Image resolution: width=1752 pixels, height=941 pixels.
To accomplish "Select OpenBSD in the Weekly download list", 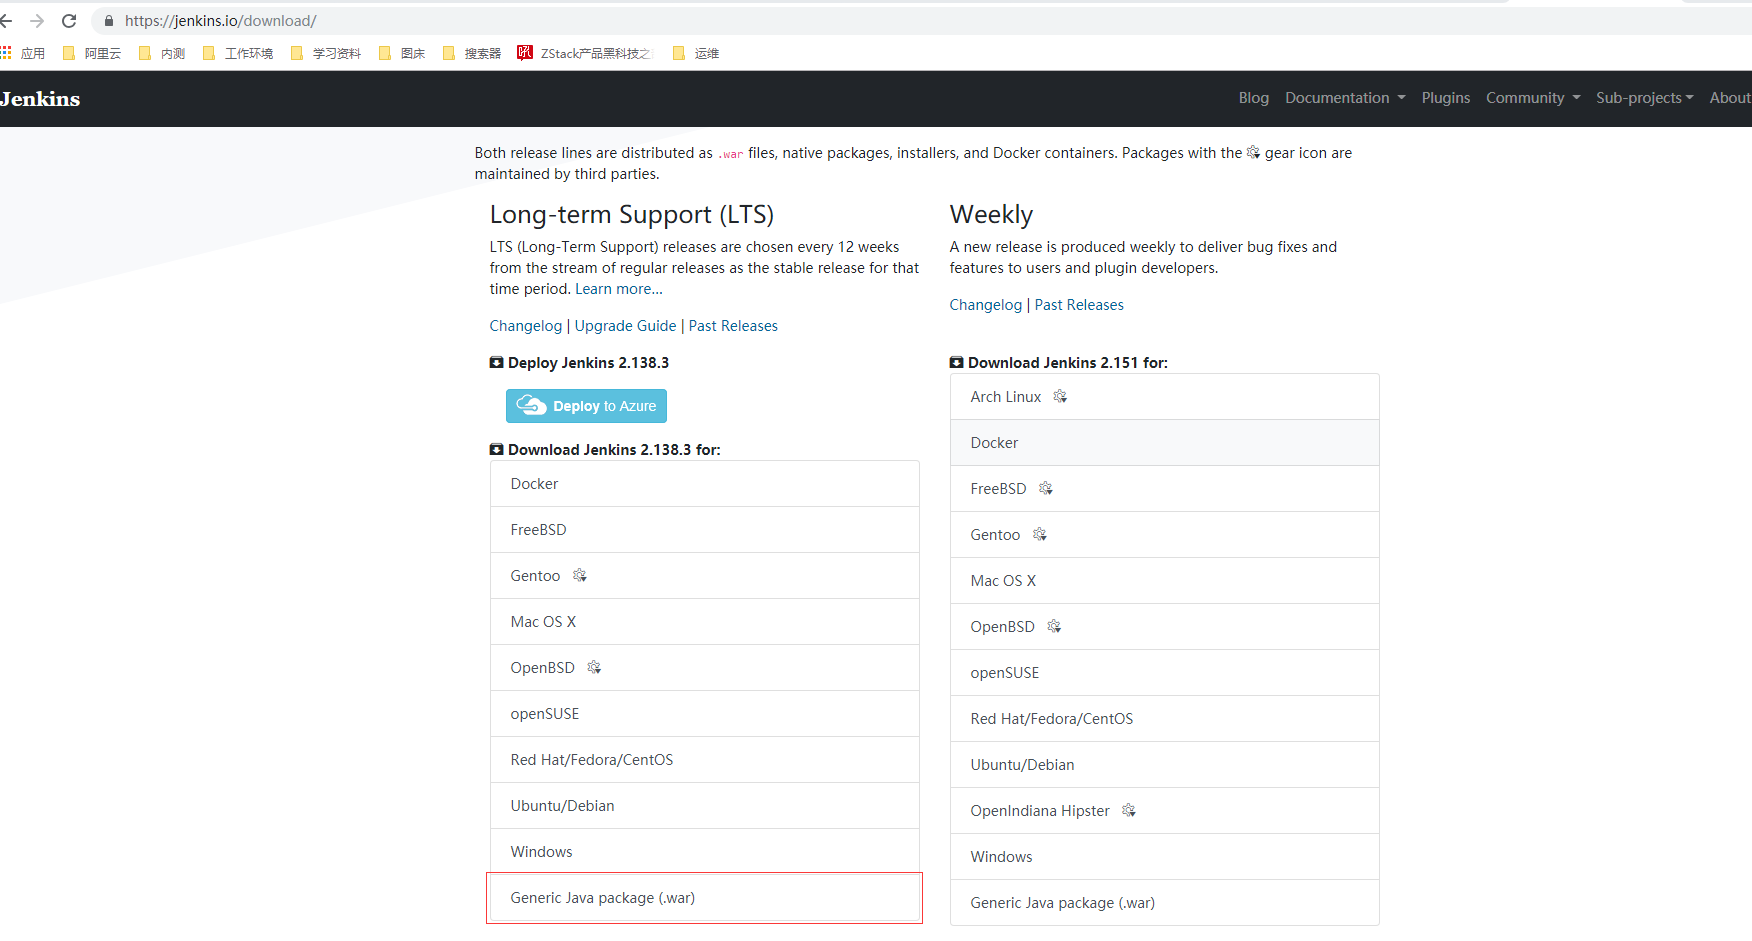I will pos(1165,627).
